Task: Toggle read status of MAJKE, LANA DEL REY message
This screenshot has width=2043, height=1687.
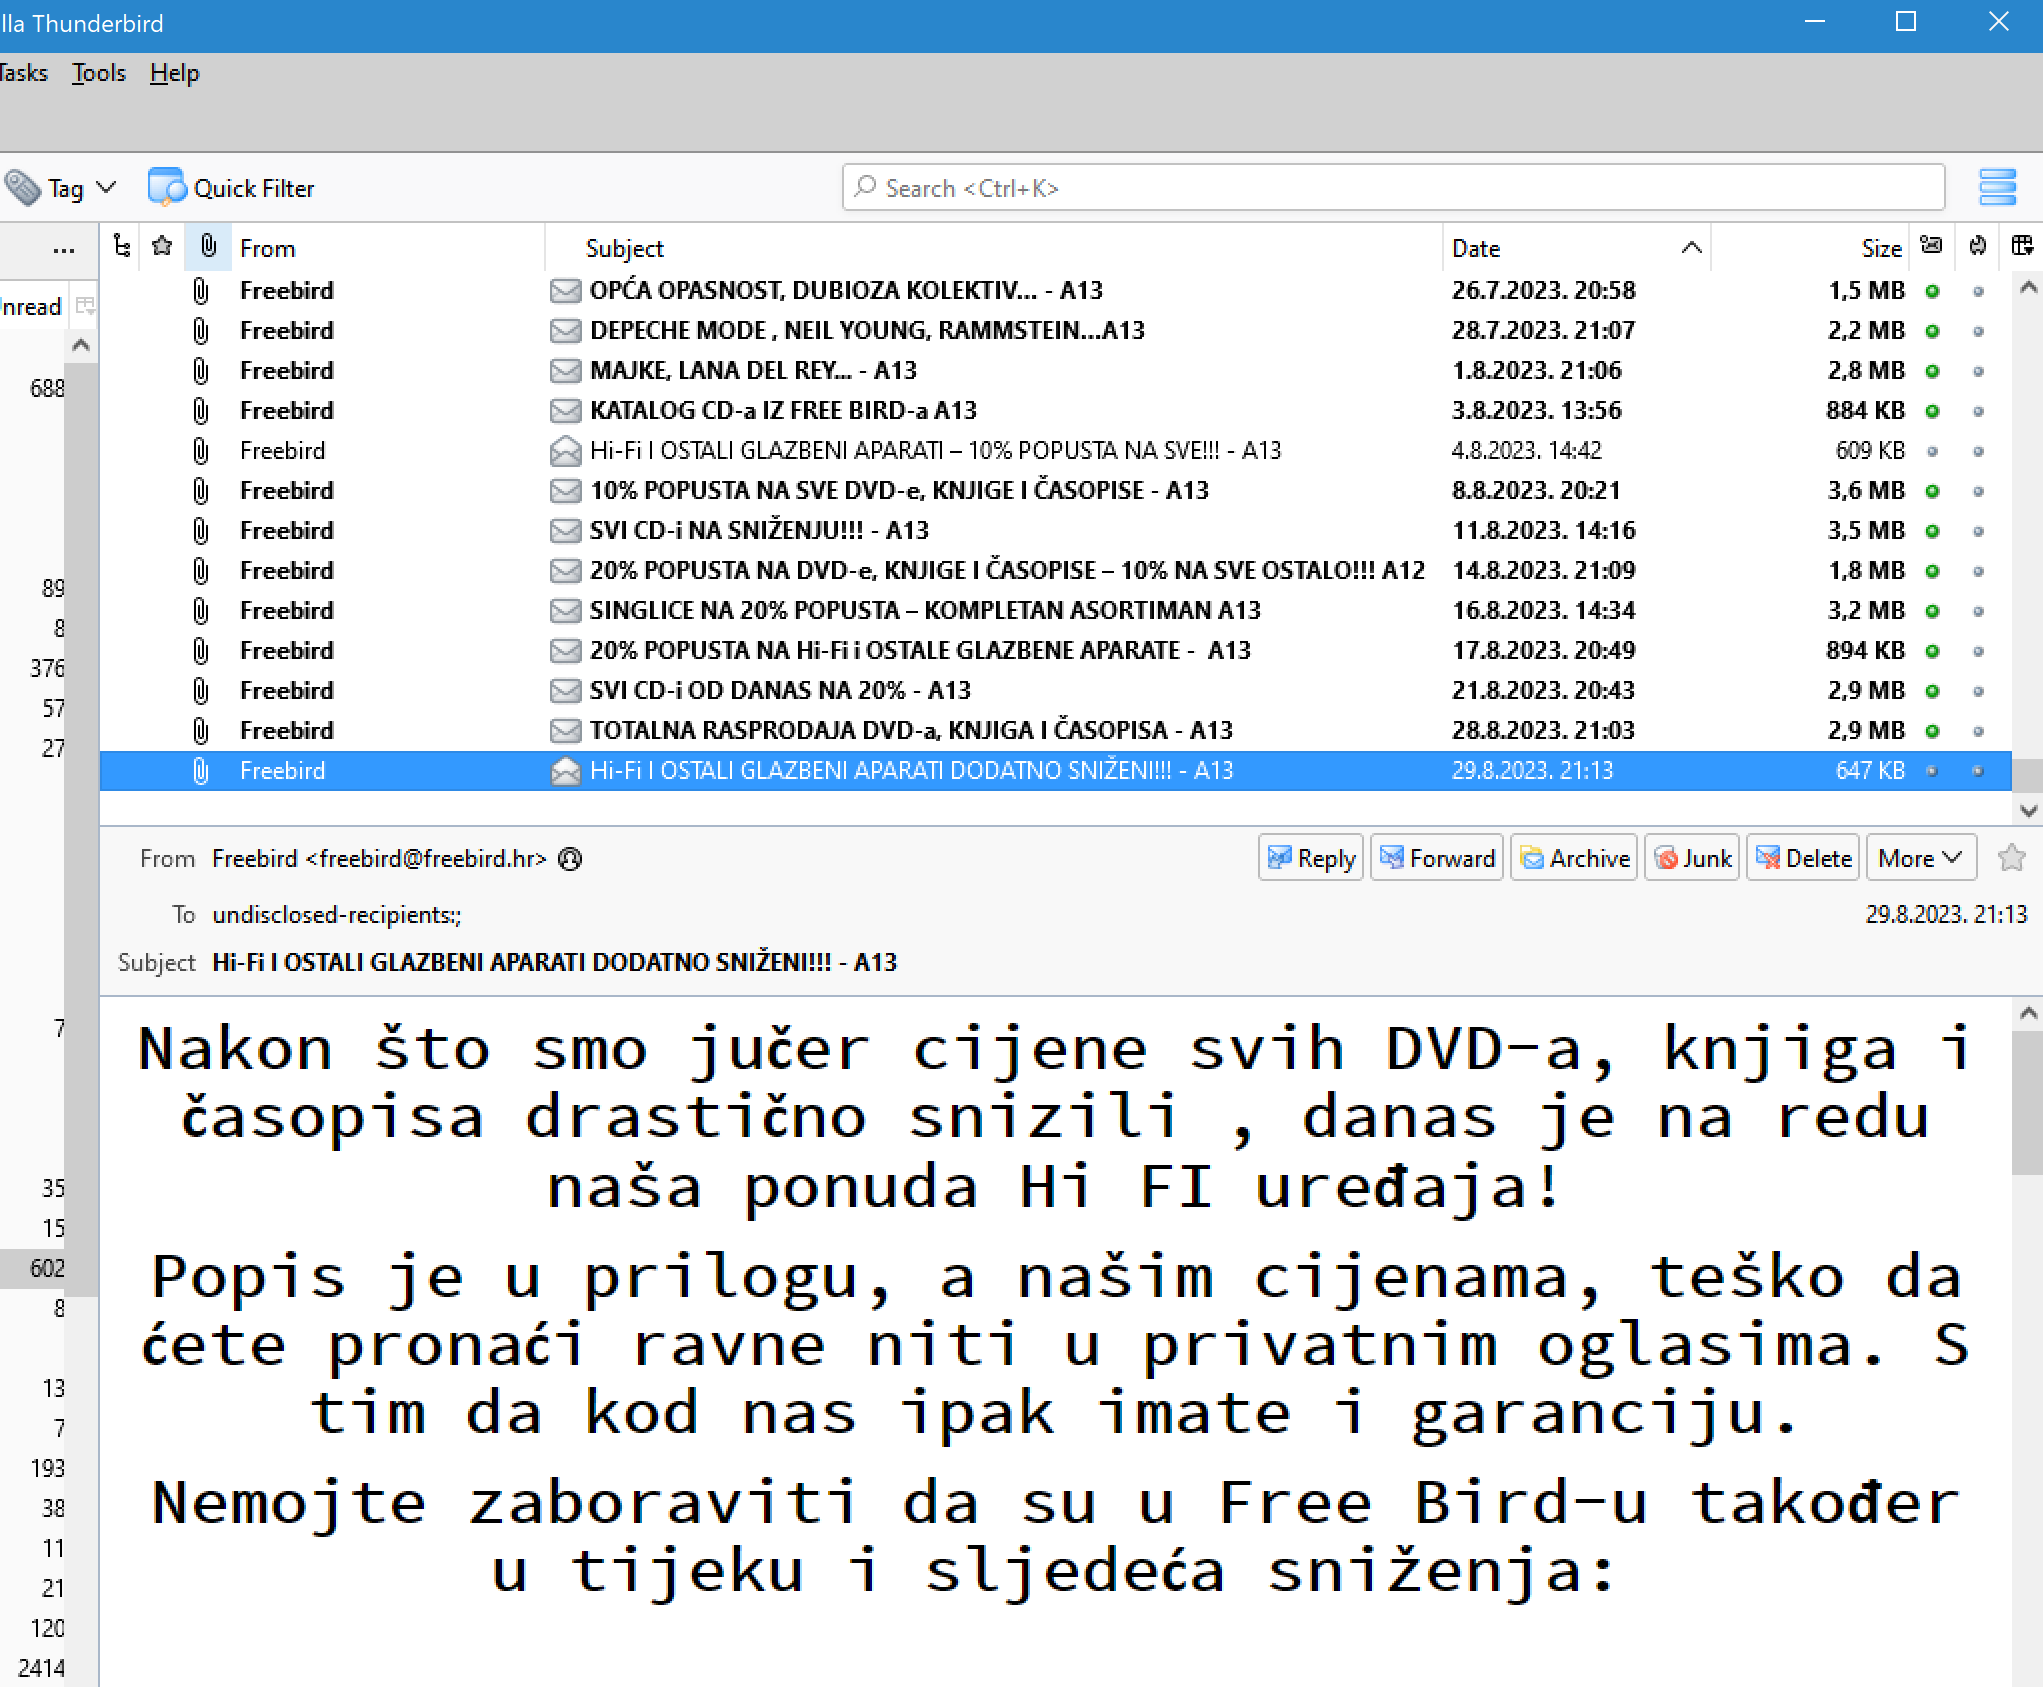Action: click(x=1932, y=371)
